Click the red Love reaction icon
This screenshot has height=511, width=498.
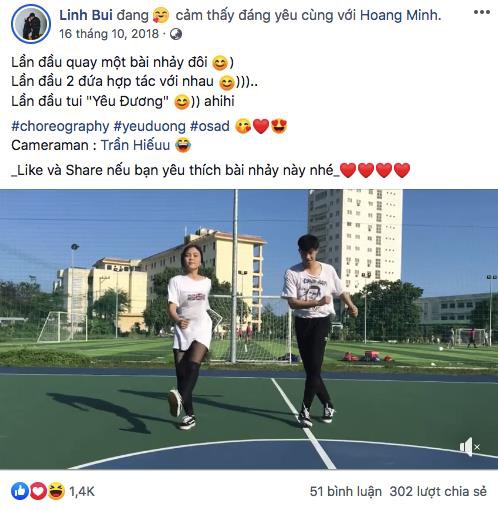pos(38,491)
